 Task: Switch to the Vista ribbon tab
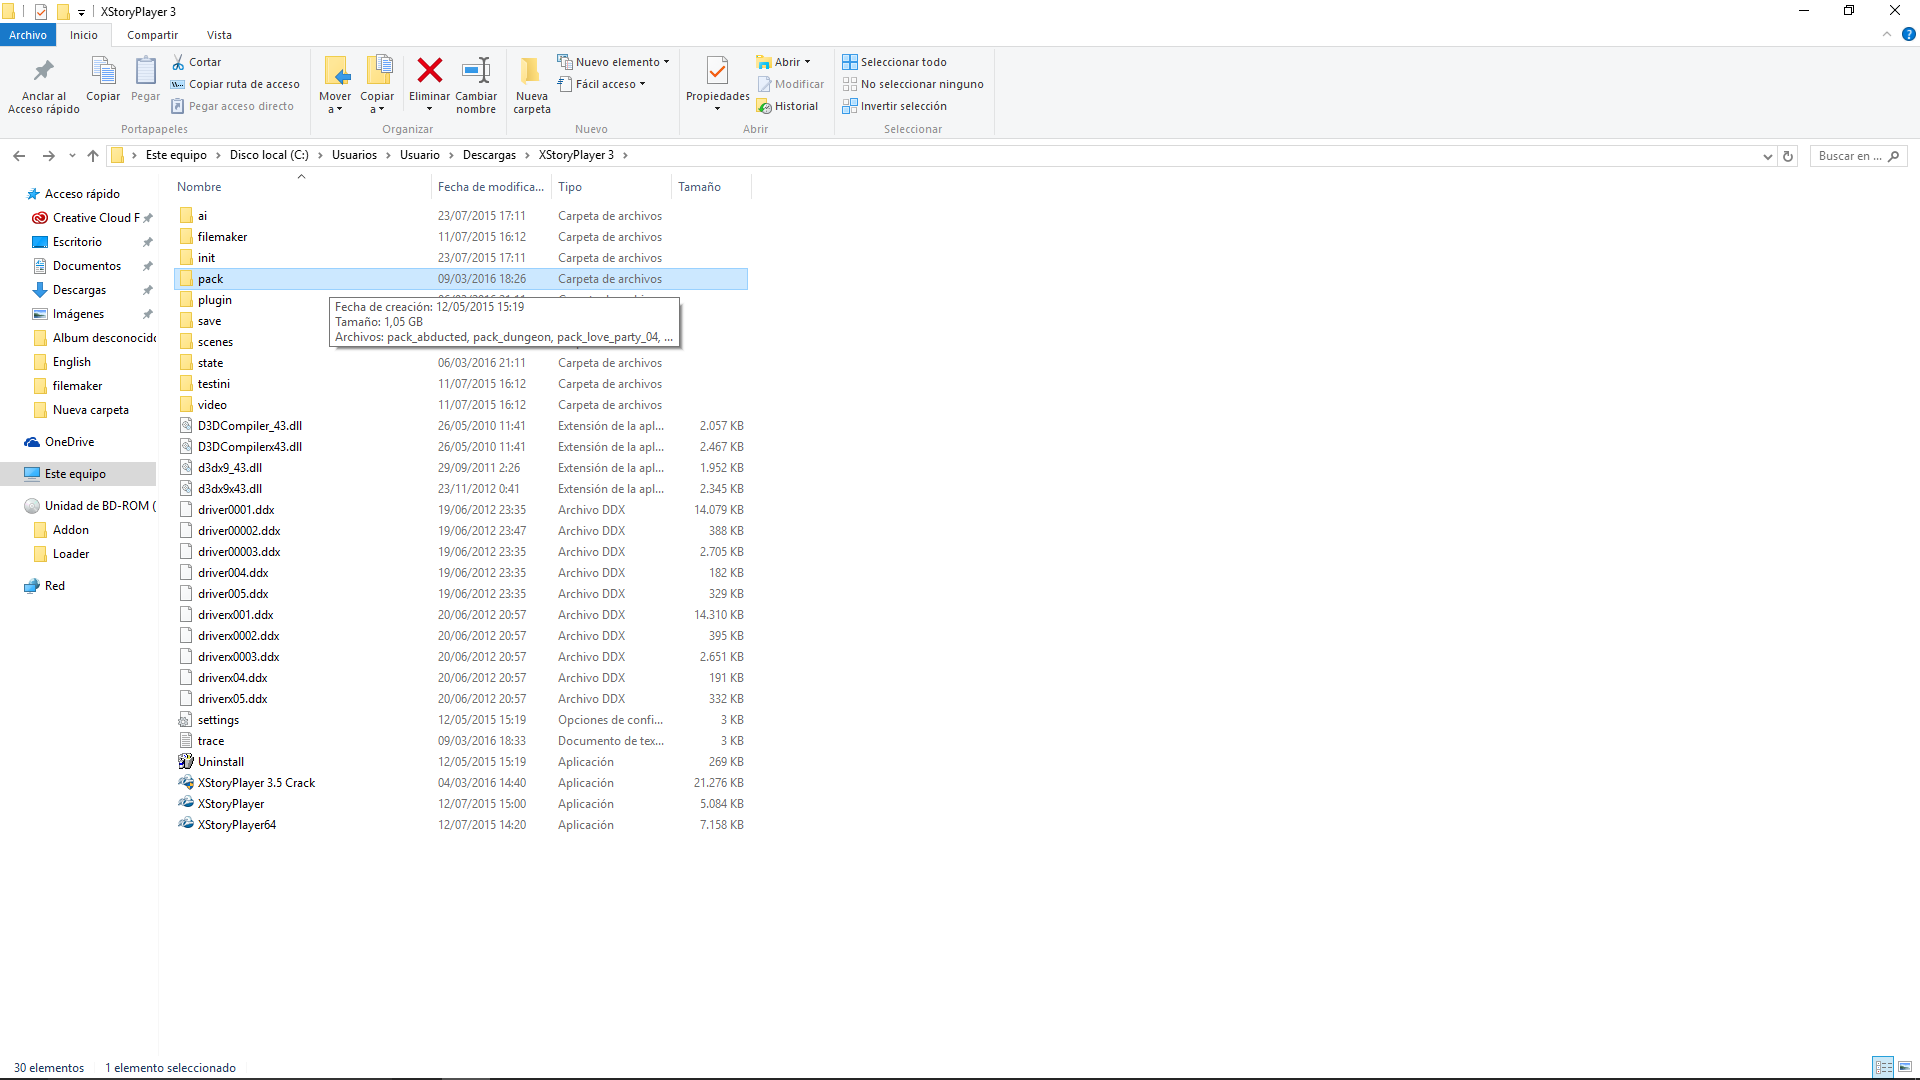pyautogui.click(x=219, y=35)
